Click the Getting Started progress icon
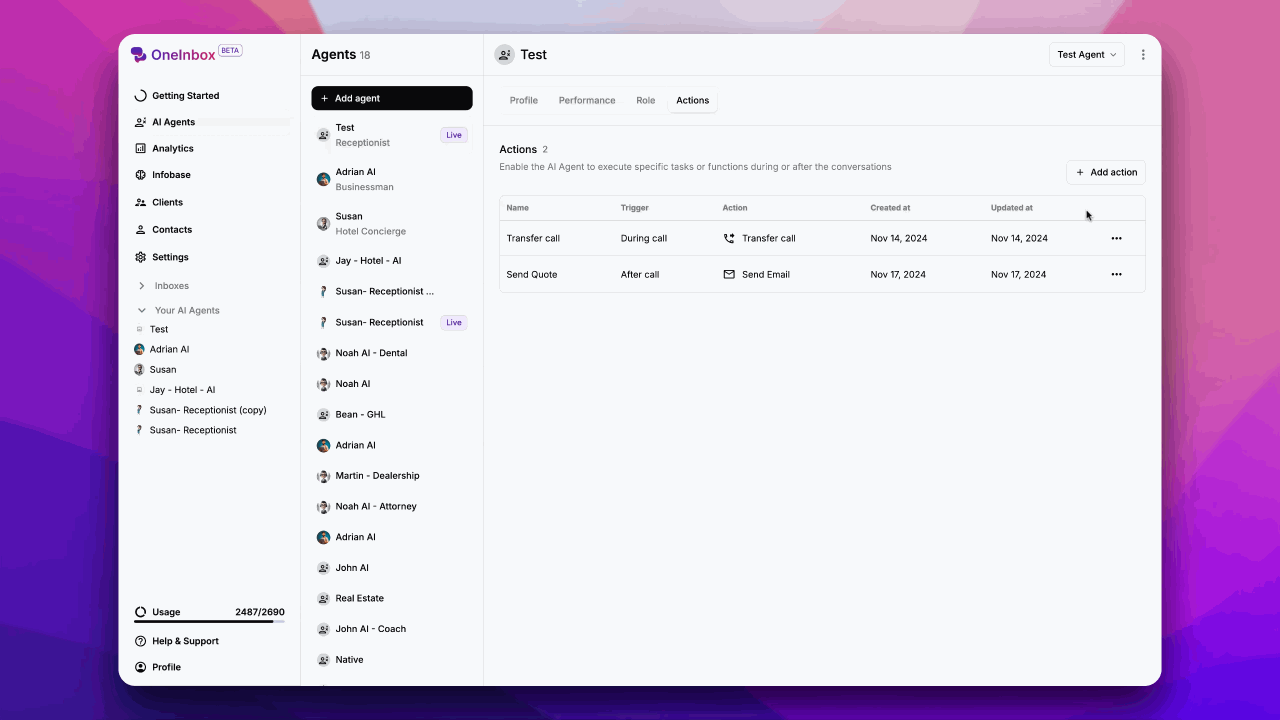 click(140, 96)
